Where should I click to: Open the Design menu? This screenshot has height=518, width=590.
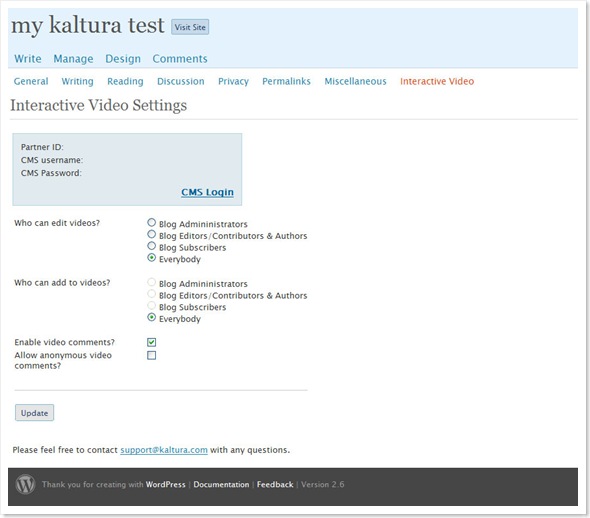(123, 59)
